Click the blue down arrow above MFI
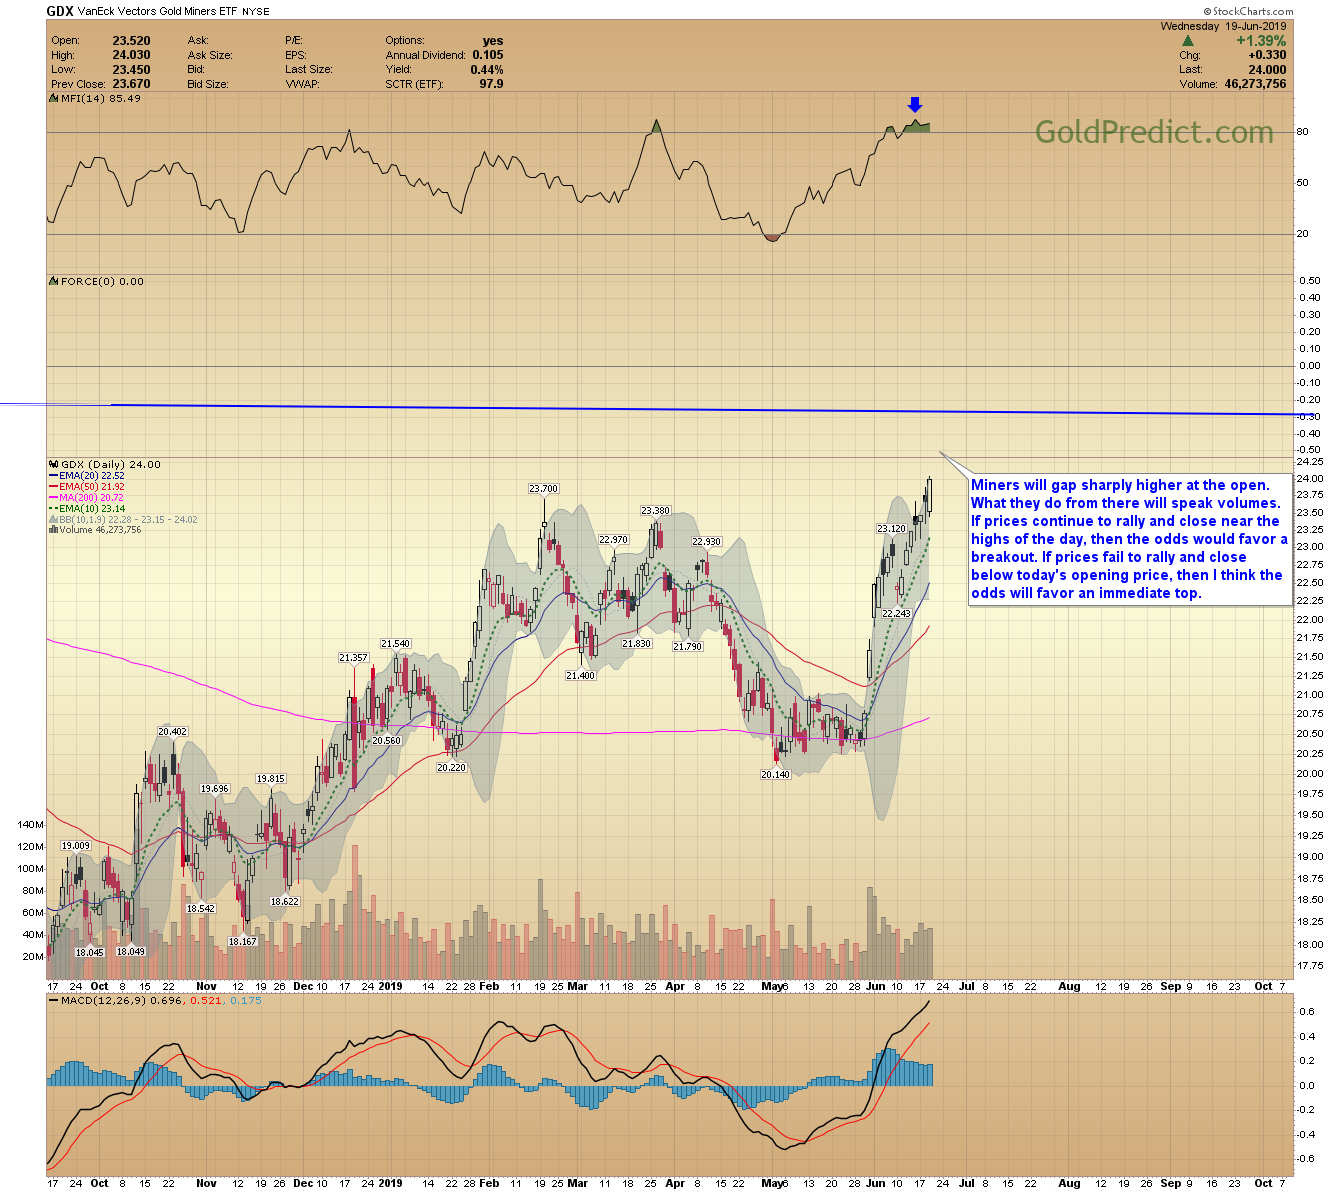The width and height of the screenshot is (1340, 1192). coord(914,105)
